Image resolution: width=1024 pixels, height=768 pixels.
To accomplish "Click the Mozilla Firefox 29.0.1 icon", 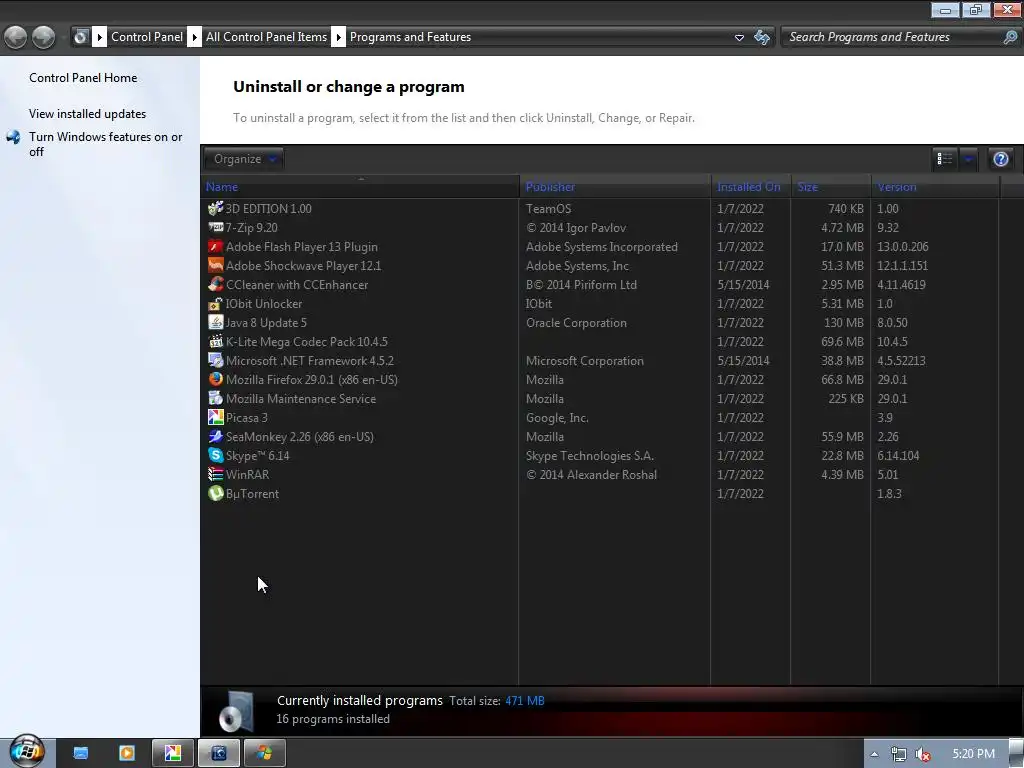I will pyautogui.click(x=216, y=379).
